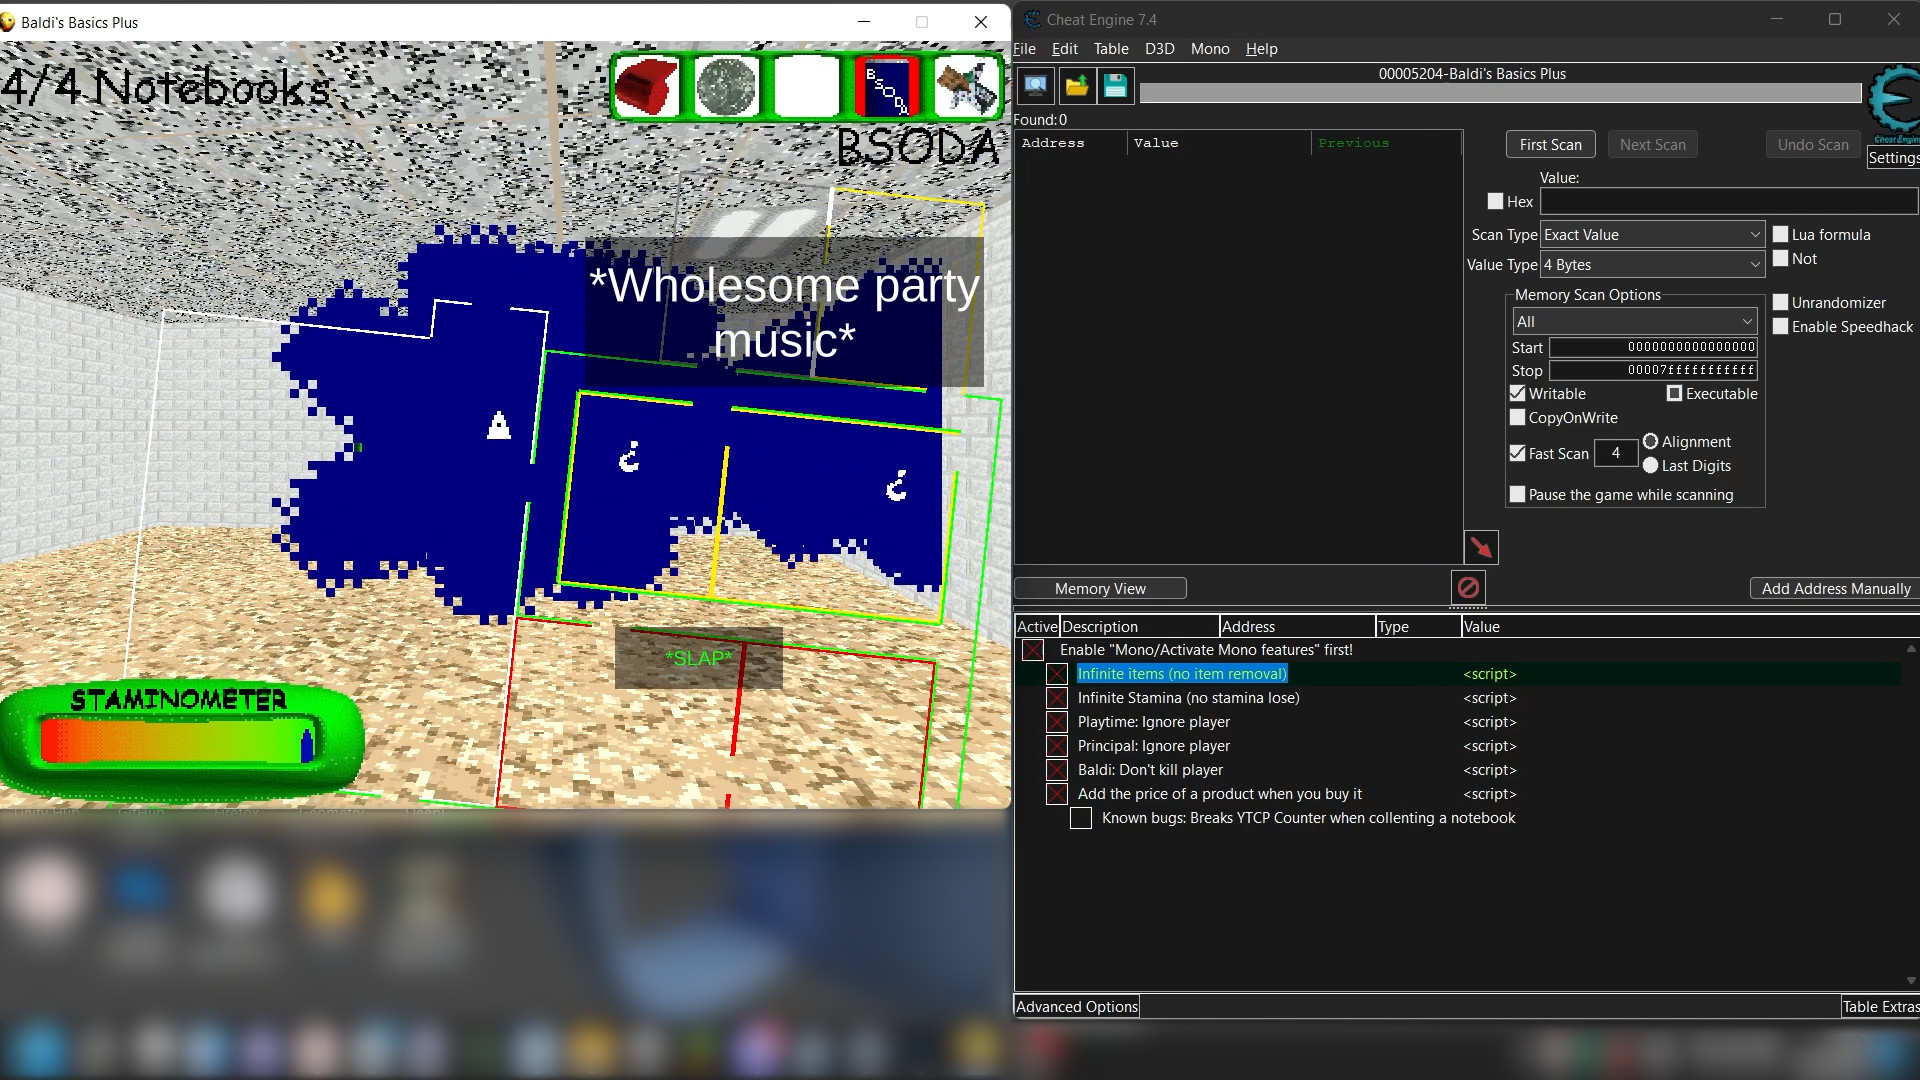Click the red arrow/pointer icon in Cheat Engine

coord(1480,547)
